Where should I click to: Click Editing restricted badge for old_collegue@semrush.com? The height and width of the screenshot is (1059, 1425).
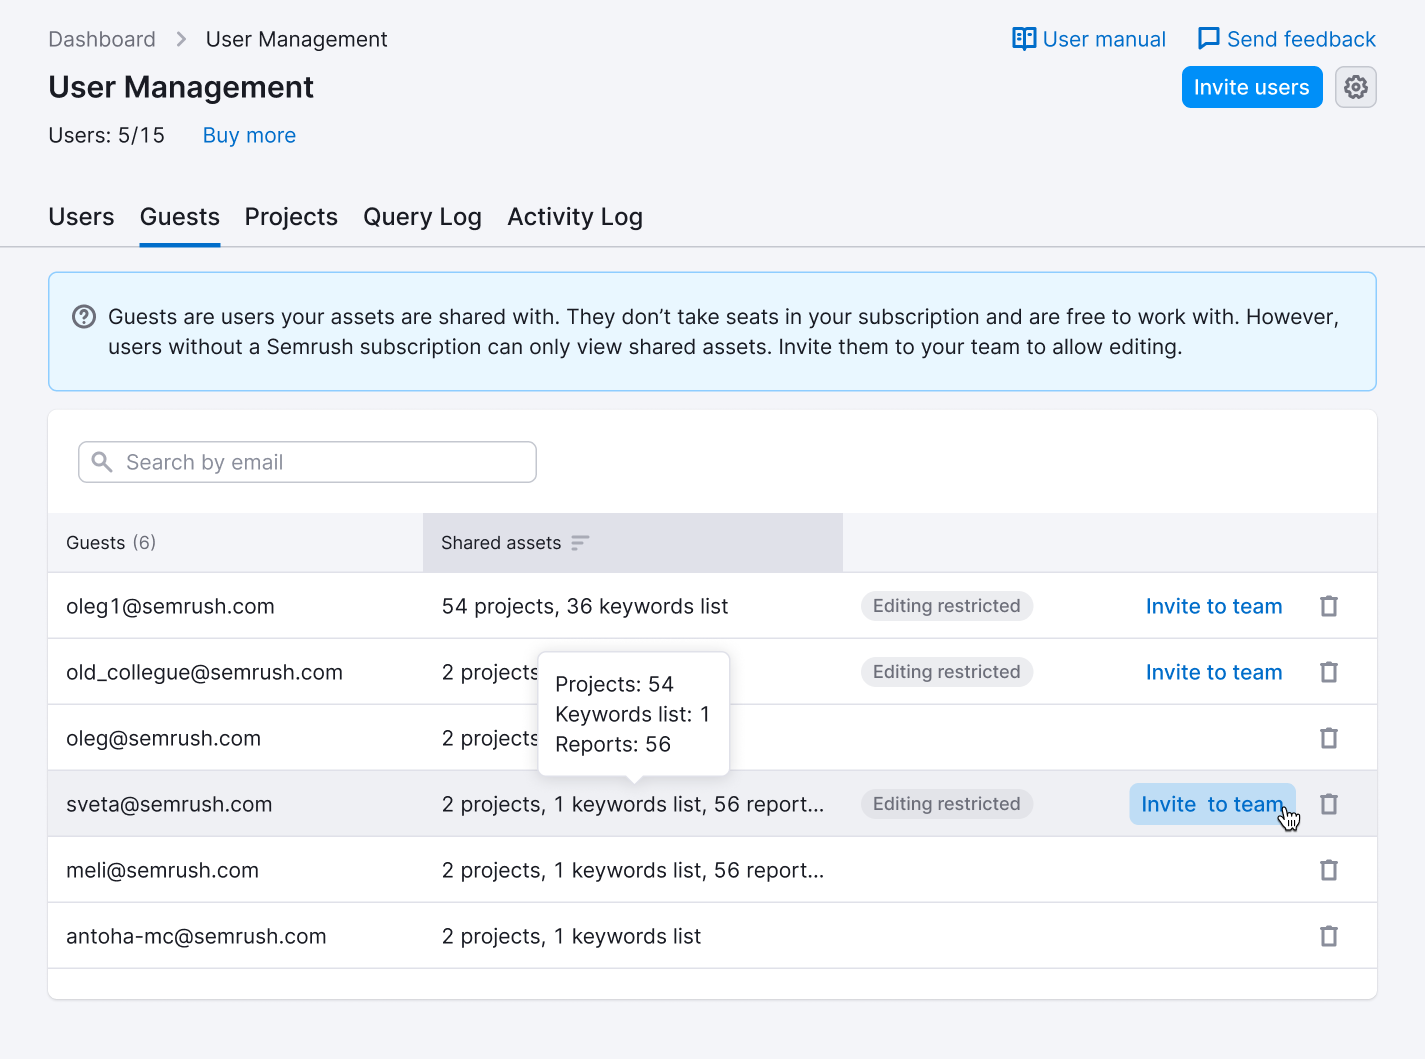[x=946, y=672]
